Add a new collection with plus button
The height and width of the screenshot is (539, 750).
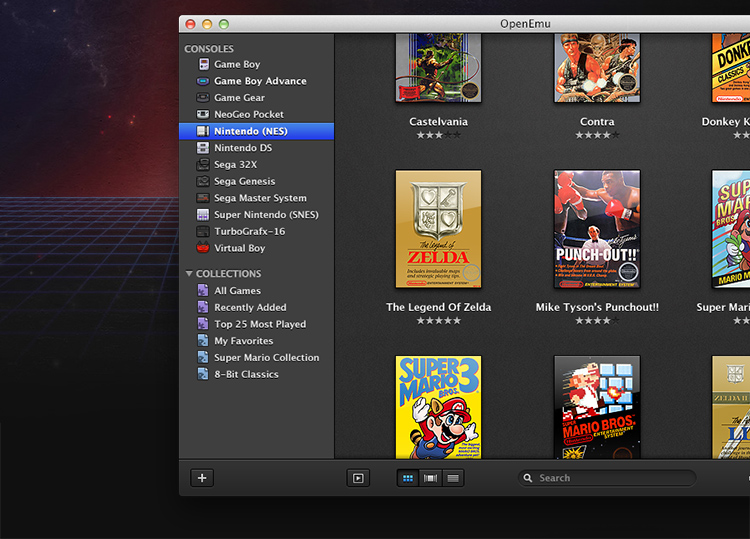(x=202, y=478)
